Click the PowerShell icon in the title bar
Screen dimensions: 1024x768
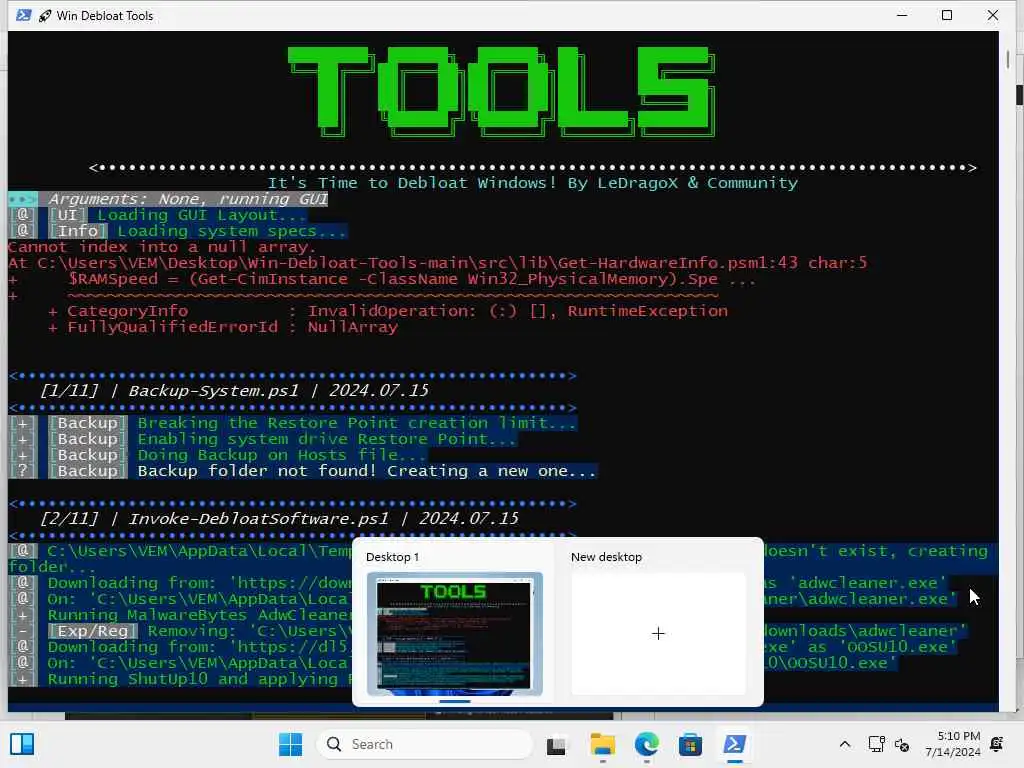[x=24, y=15]
